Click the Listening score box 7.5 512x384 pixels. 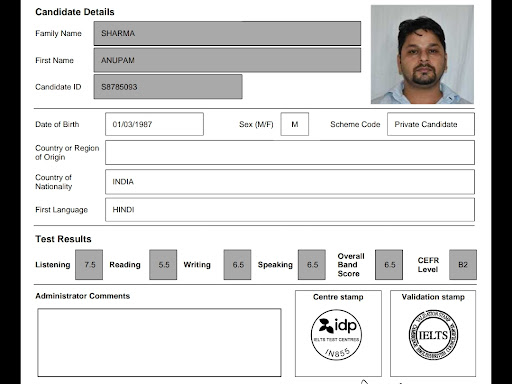89,265
